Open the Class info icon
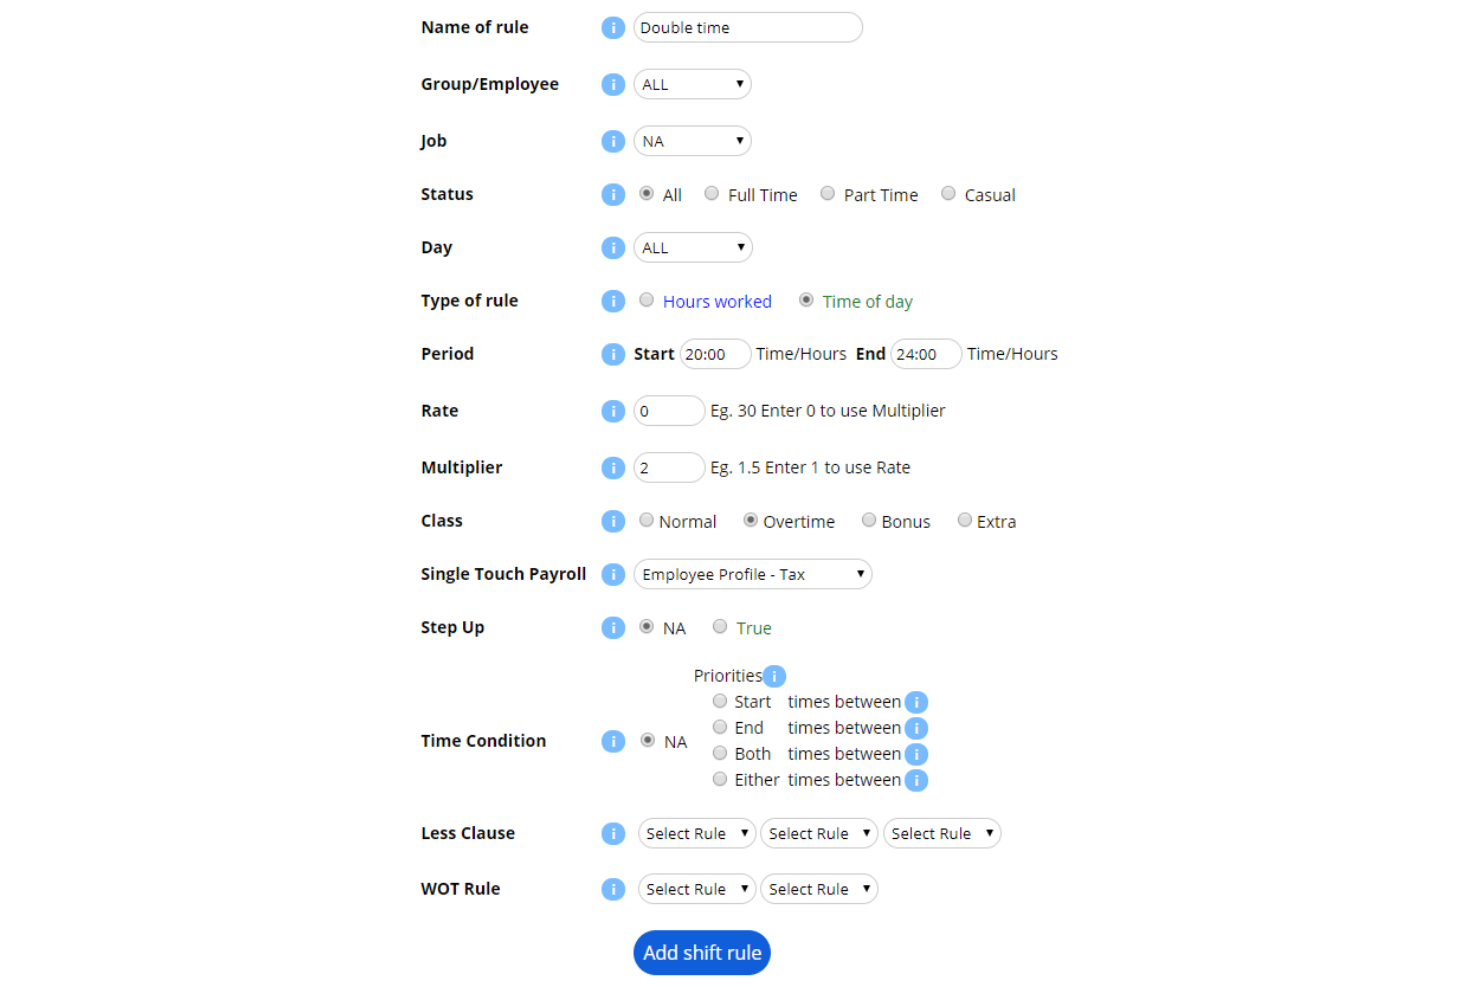 (x=613, y=521)
